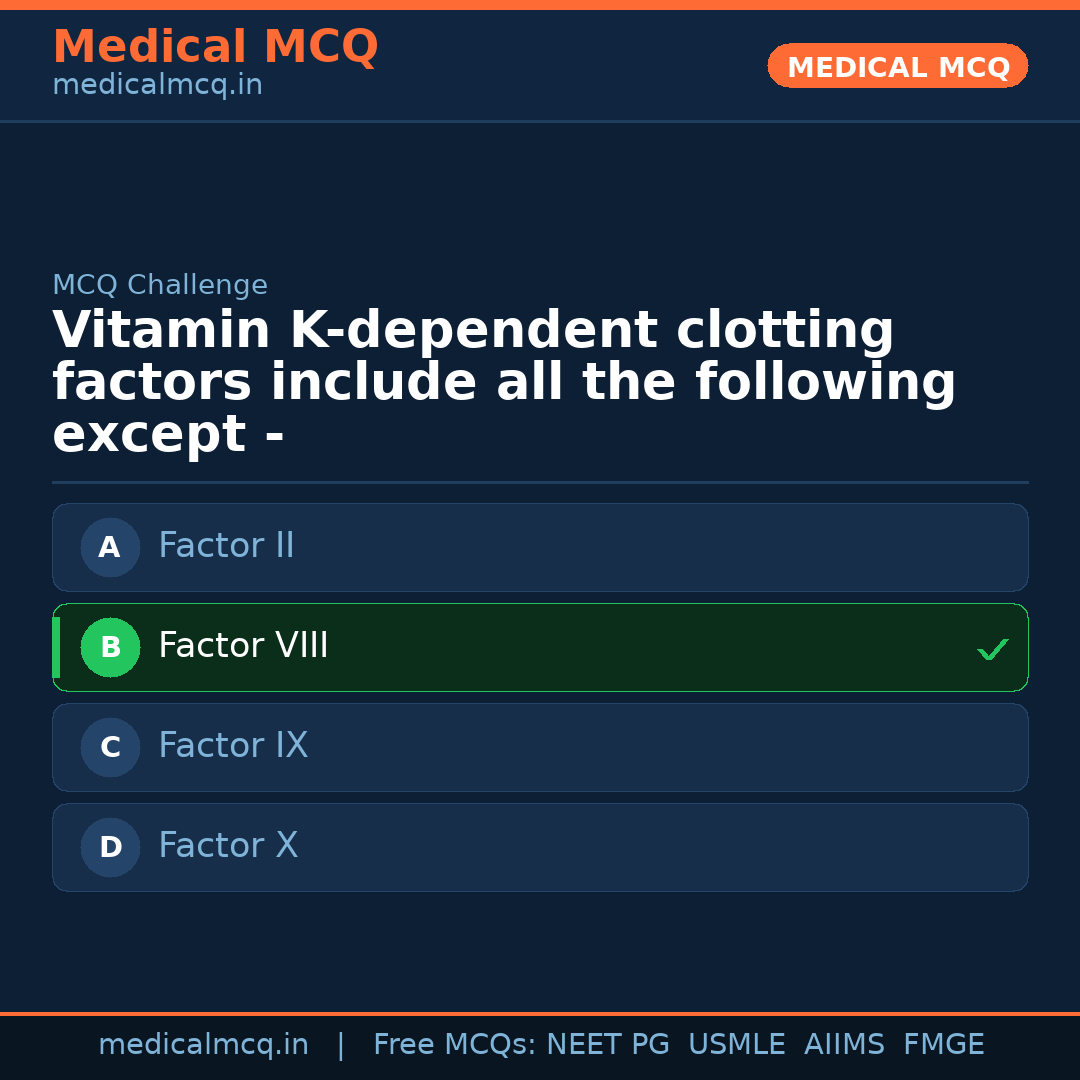The width and height of the screenshot is (1080, 1080).
Task: Click the green checkmark on Factor VIII
Action: tap(992, 649)
